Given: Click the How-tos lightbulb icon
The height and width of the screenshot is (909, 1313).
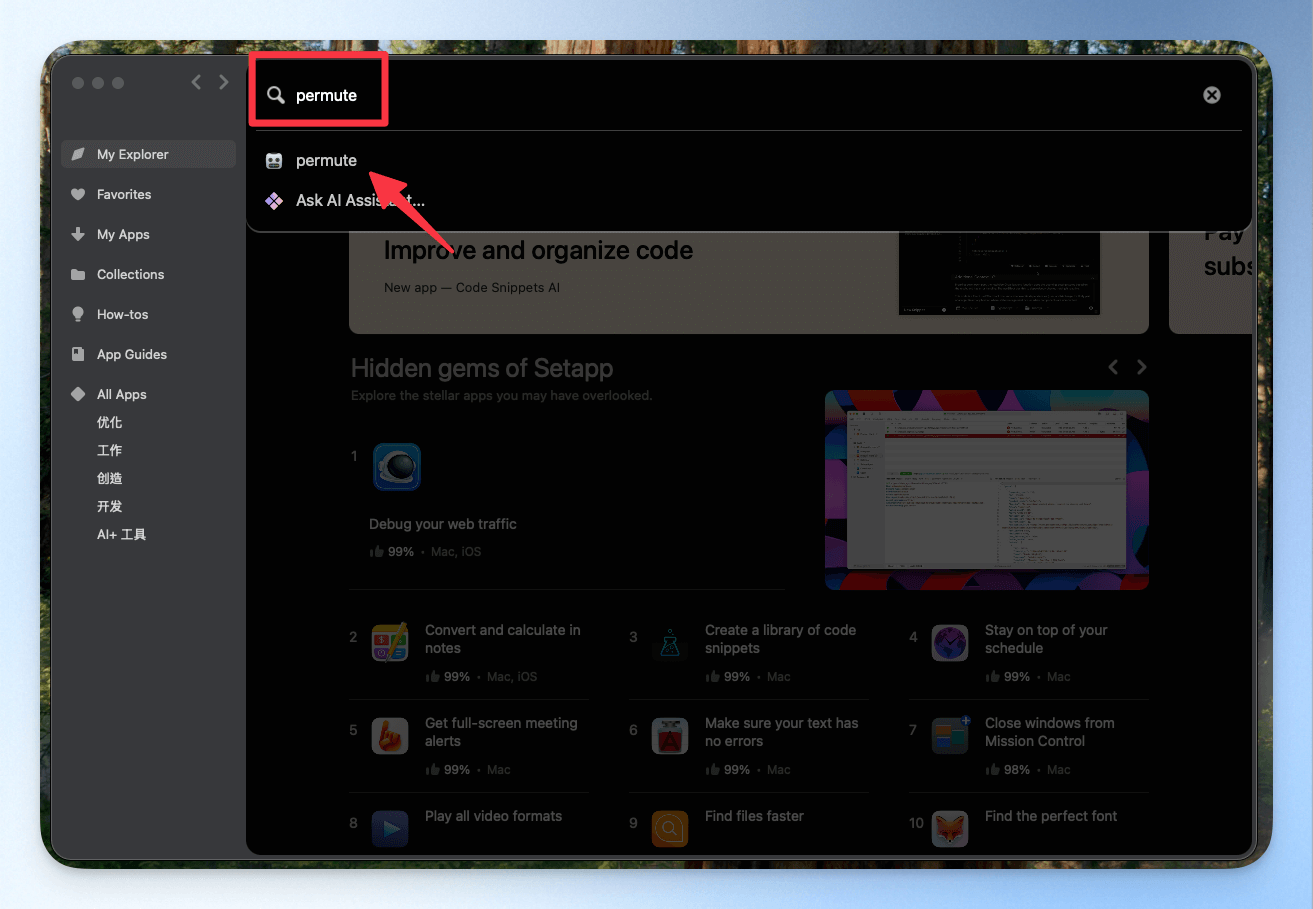Looking at the screenshot, I should [x=78, y=314].
